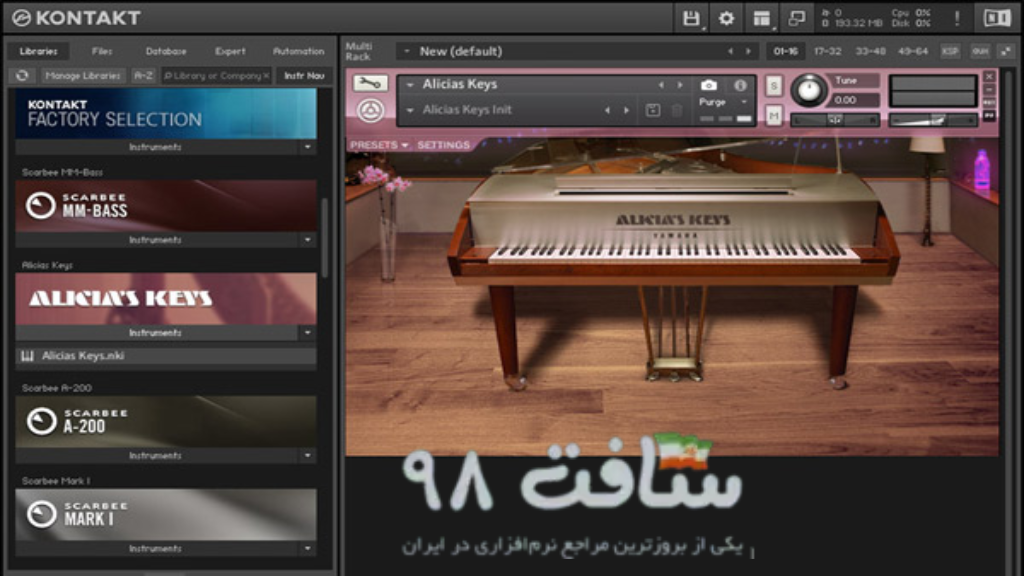Toggle the minimized view icon in the header

tap(797, 18)
